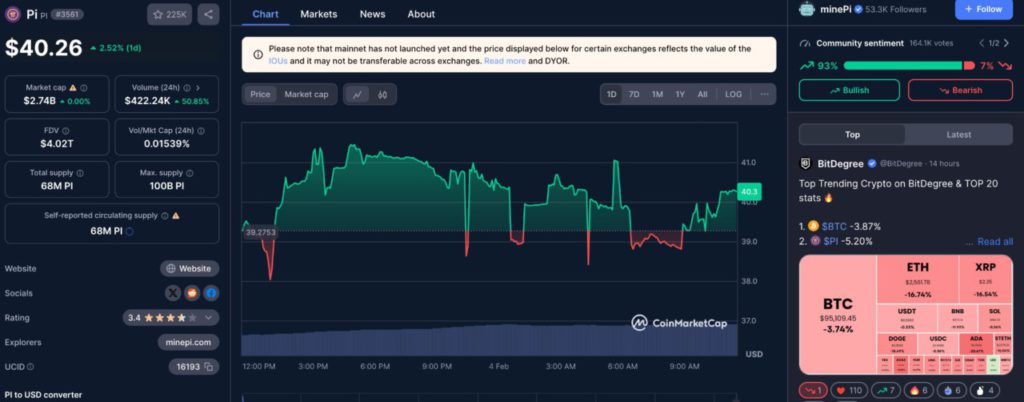Open the share icon button
Viewport: 1024px width, 402px height.
click(208, 14)
